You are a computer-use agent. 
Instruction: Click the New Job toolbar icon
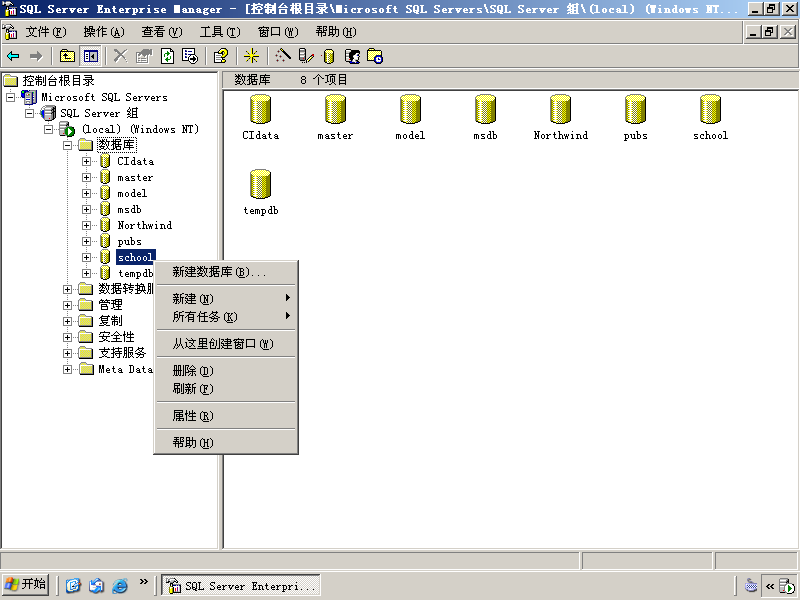[375, 56]
